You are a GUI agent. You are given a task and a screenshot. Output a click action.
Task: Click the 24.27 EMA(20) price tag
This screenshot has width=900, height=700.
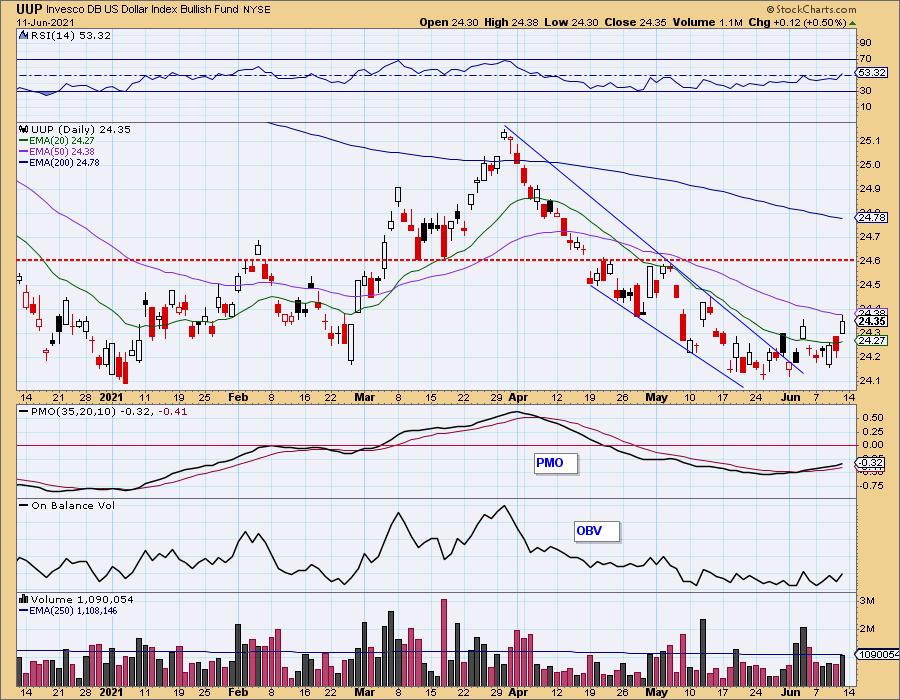pyautogui.click(x=872, y=341)
